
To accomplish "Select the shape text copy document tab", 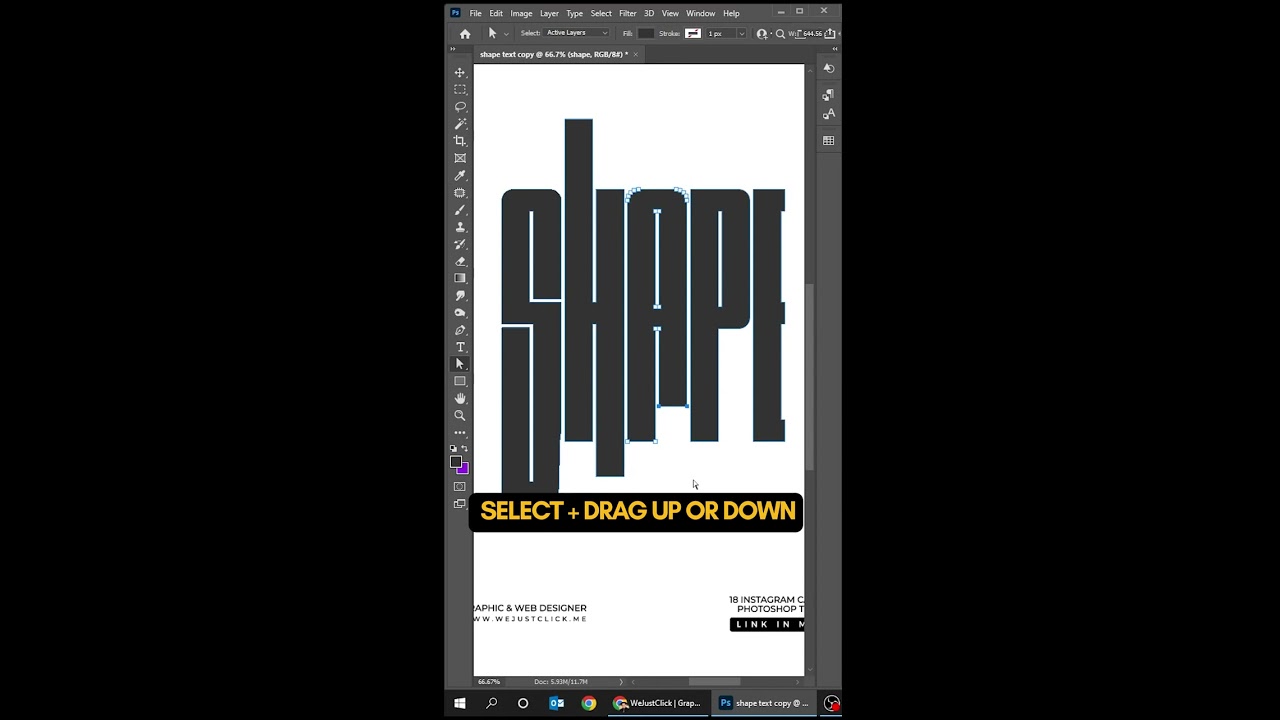I will [x=554, y=54].
